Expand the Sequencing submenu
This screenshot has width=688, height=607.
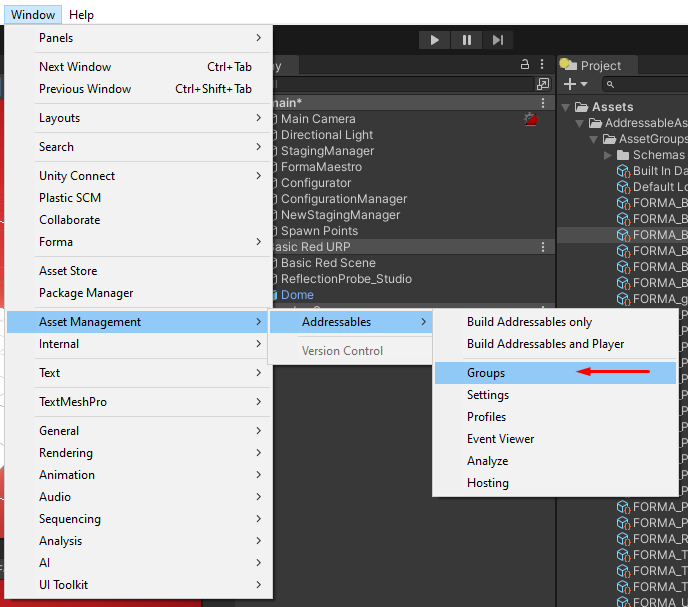pyautogui.click(x=139, y=519)
